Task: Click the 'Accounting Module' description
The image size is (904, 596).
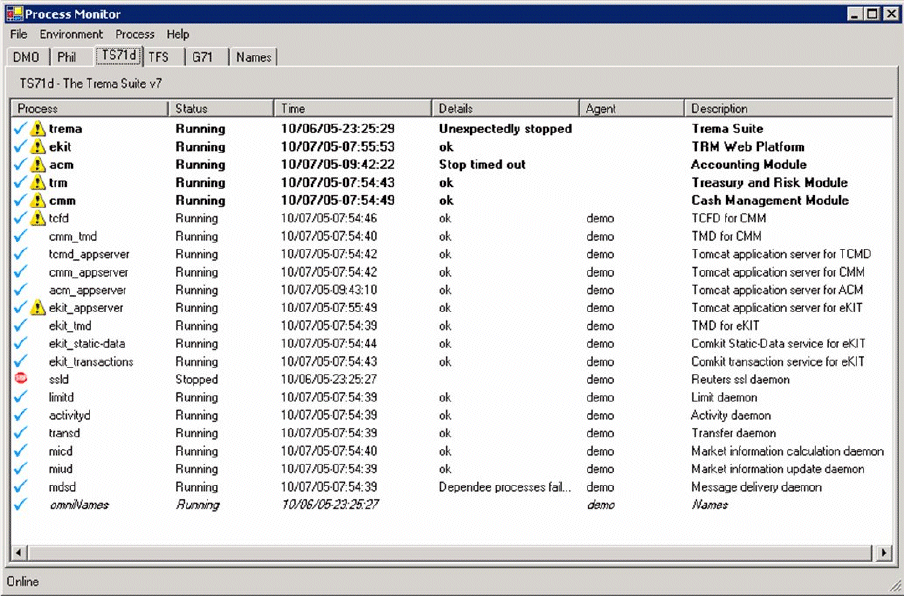Action: point(748,164)
